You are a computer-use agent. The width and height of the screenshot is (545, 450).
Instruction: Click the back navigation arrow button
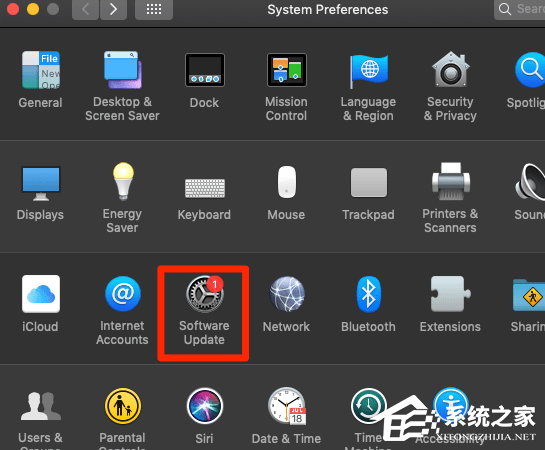point(86,9)
